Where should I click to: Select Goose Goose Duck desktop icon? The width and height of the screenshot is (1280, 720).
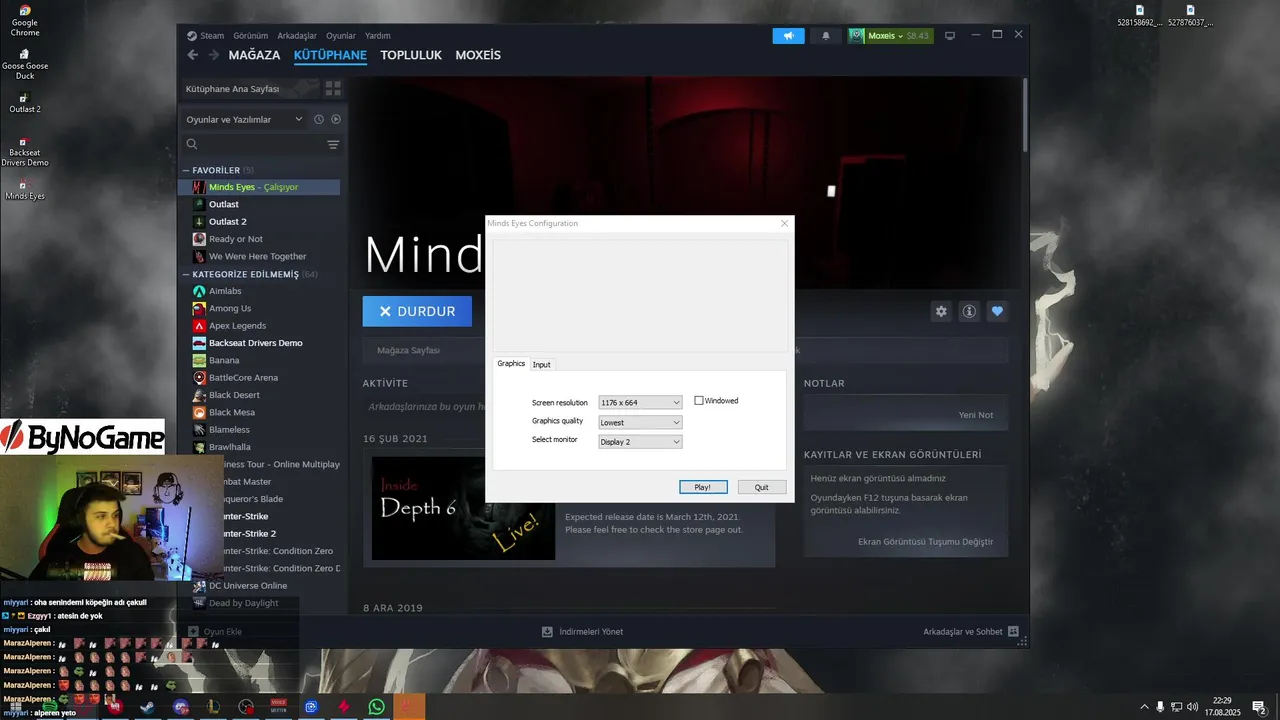click(25, 64)
